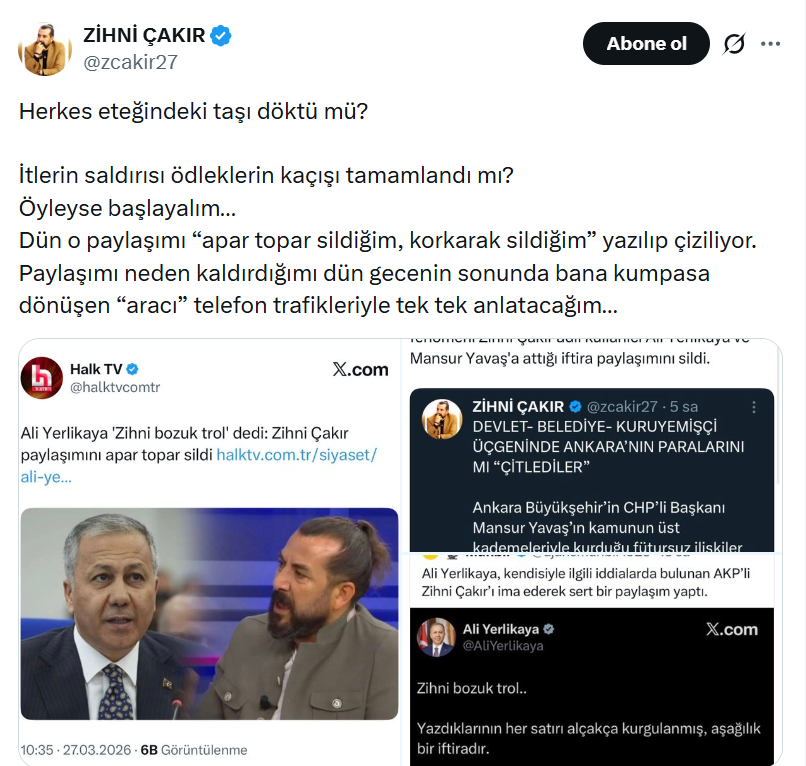Open the Grok slash-circle icon
Image resolution: width=806 pixels, height=766 pixels.
[734, 44]
